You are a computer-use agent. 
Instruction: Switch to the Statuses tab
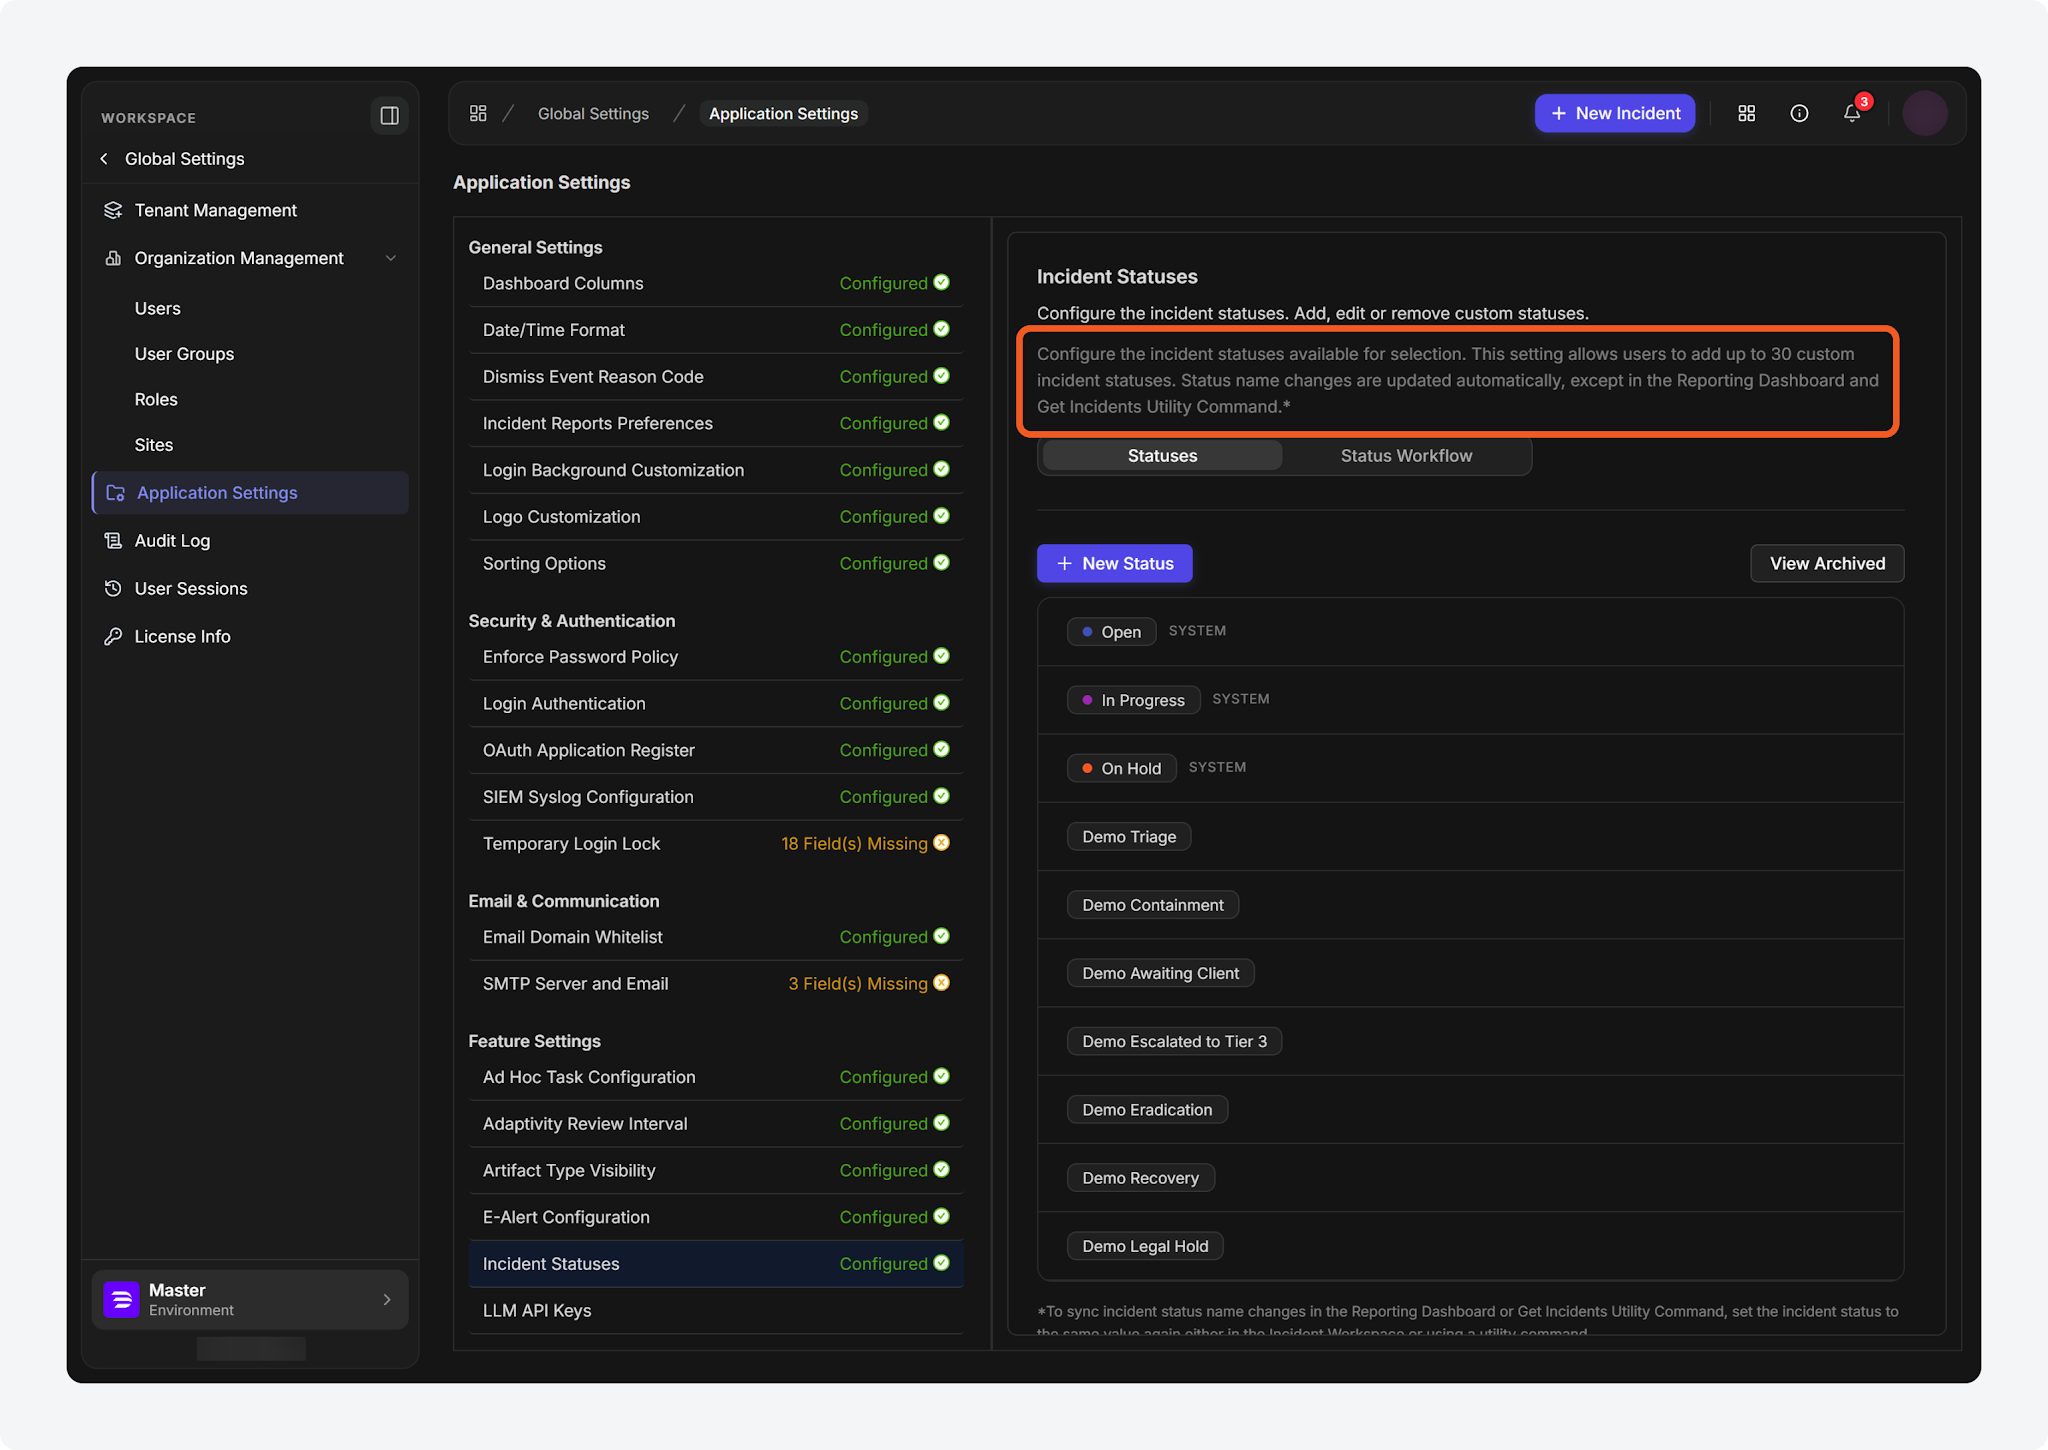tap(1162, 456)
